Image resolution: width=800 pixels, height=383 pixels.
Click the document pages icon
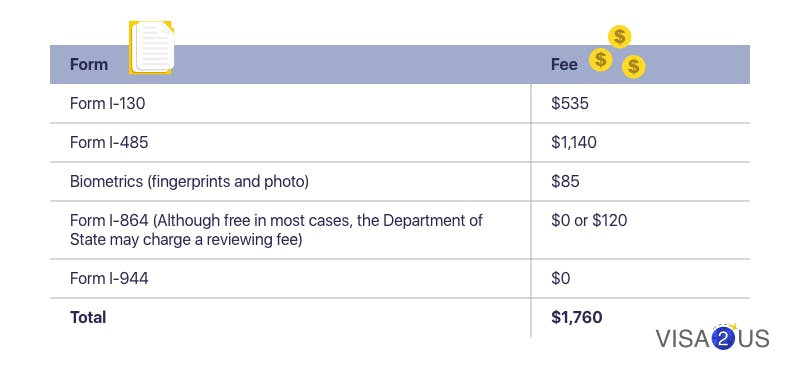point(152,47)
